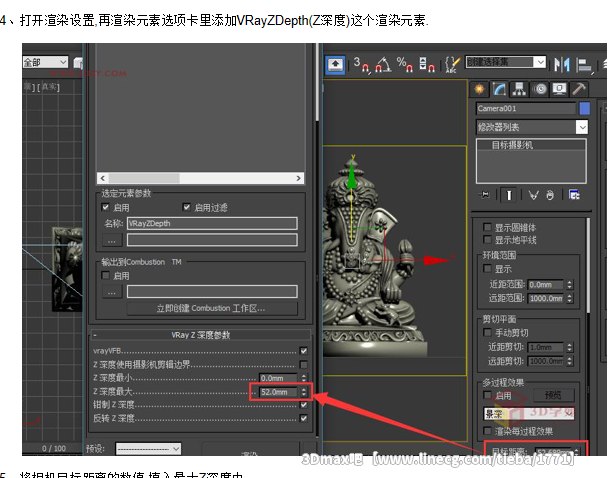Screen dimensions: 614x478
Task: Collapse the VRay Z 深度参数 rollout
Action: [x=200, y=335]
